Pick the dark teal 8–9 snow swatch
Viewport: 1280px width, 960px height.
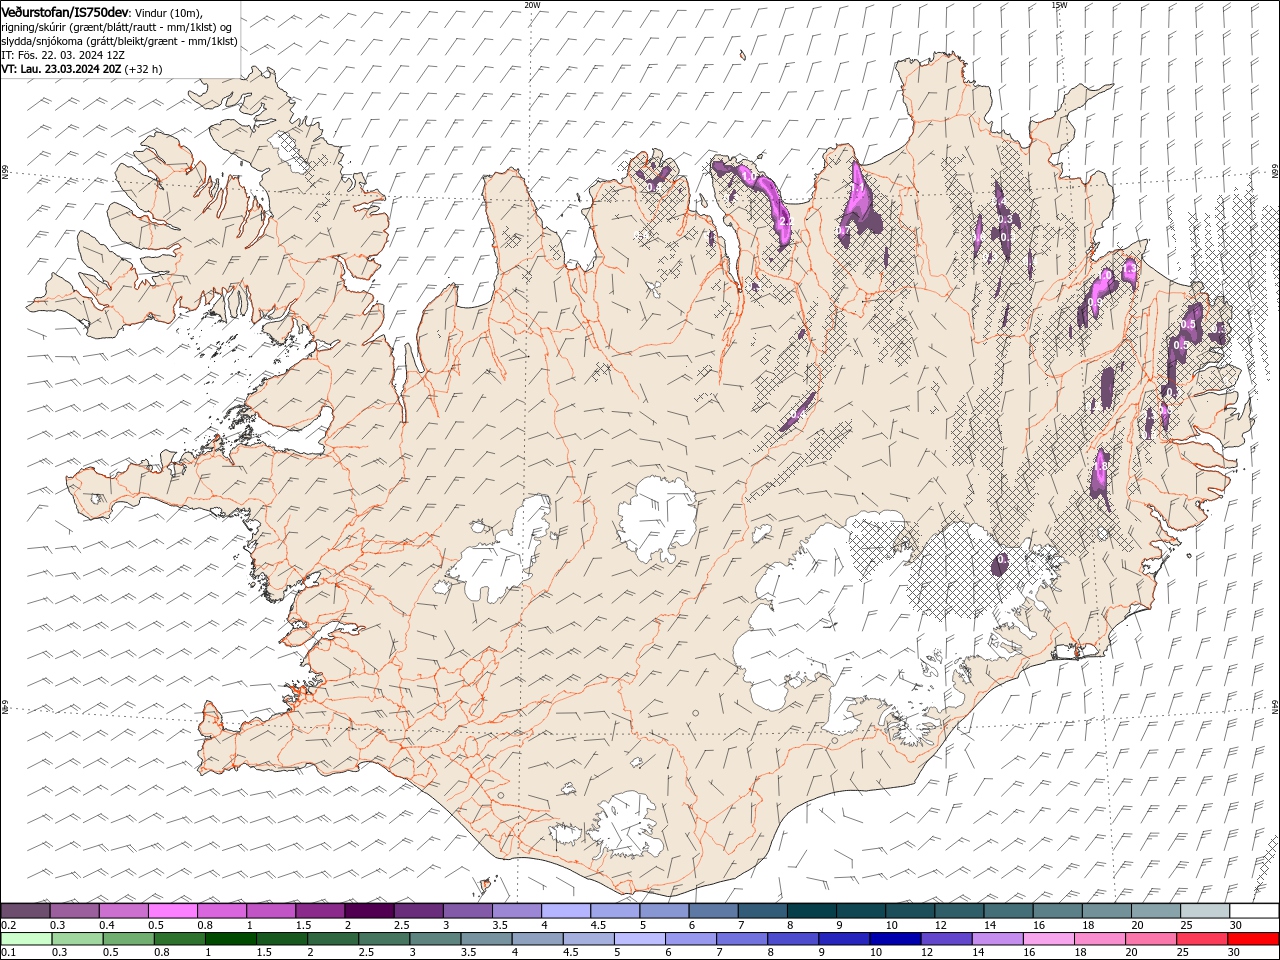pos(812,911)
